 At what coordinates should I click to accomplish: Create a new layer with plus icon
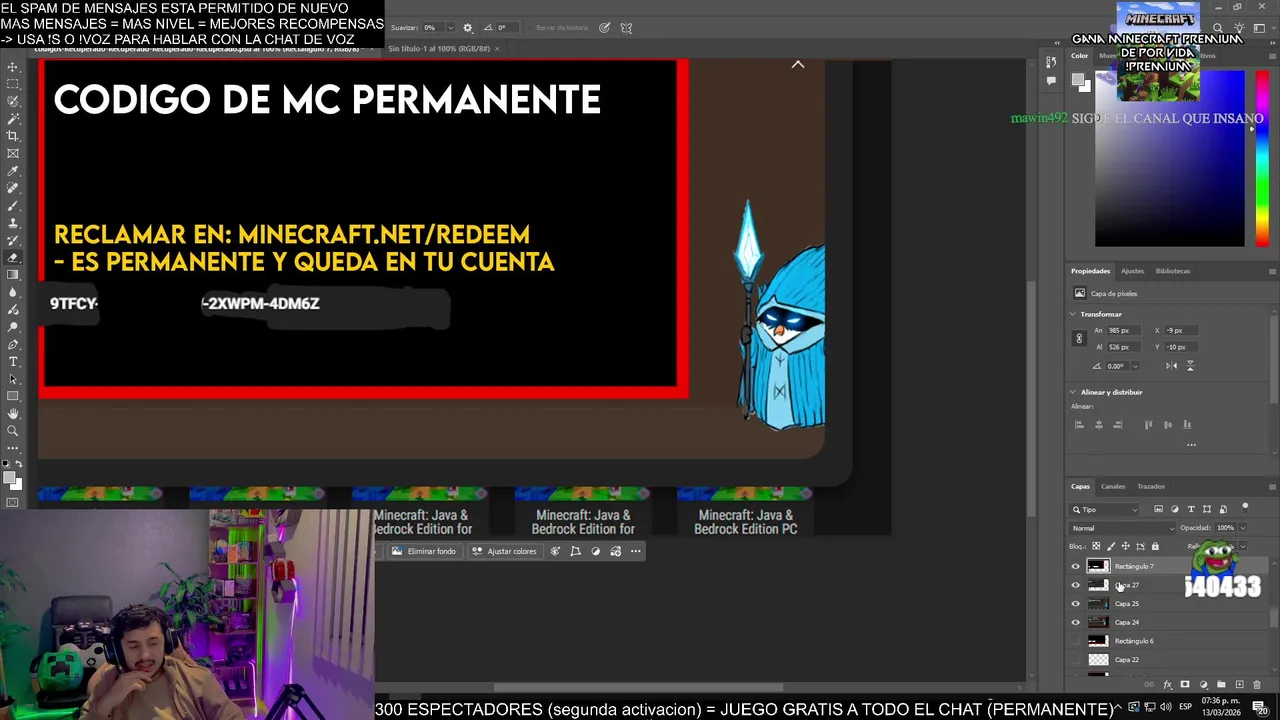1239,685
